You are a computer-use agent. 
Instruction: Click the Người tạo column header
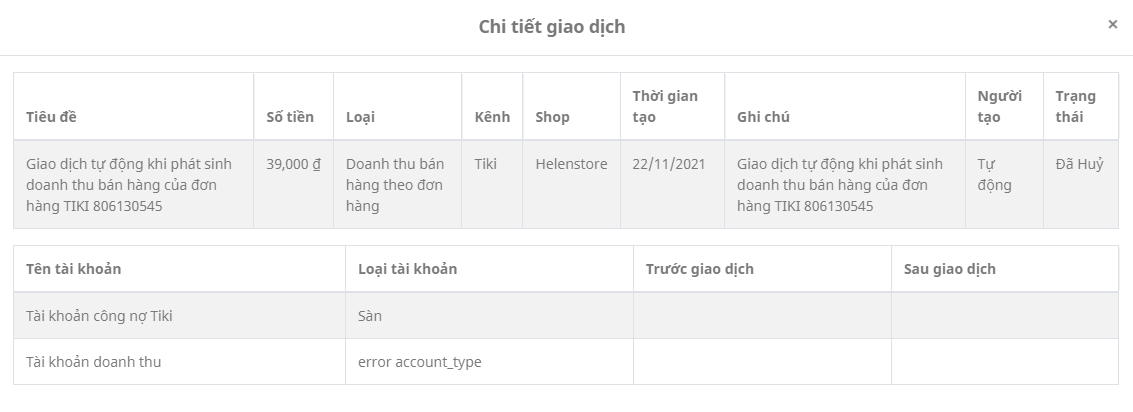pos(999,106)
